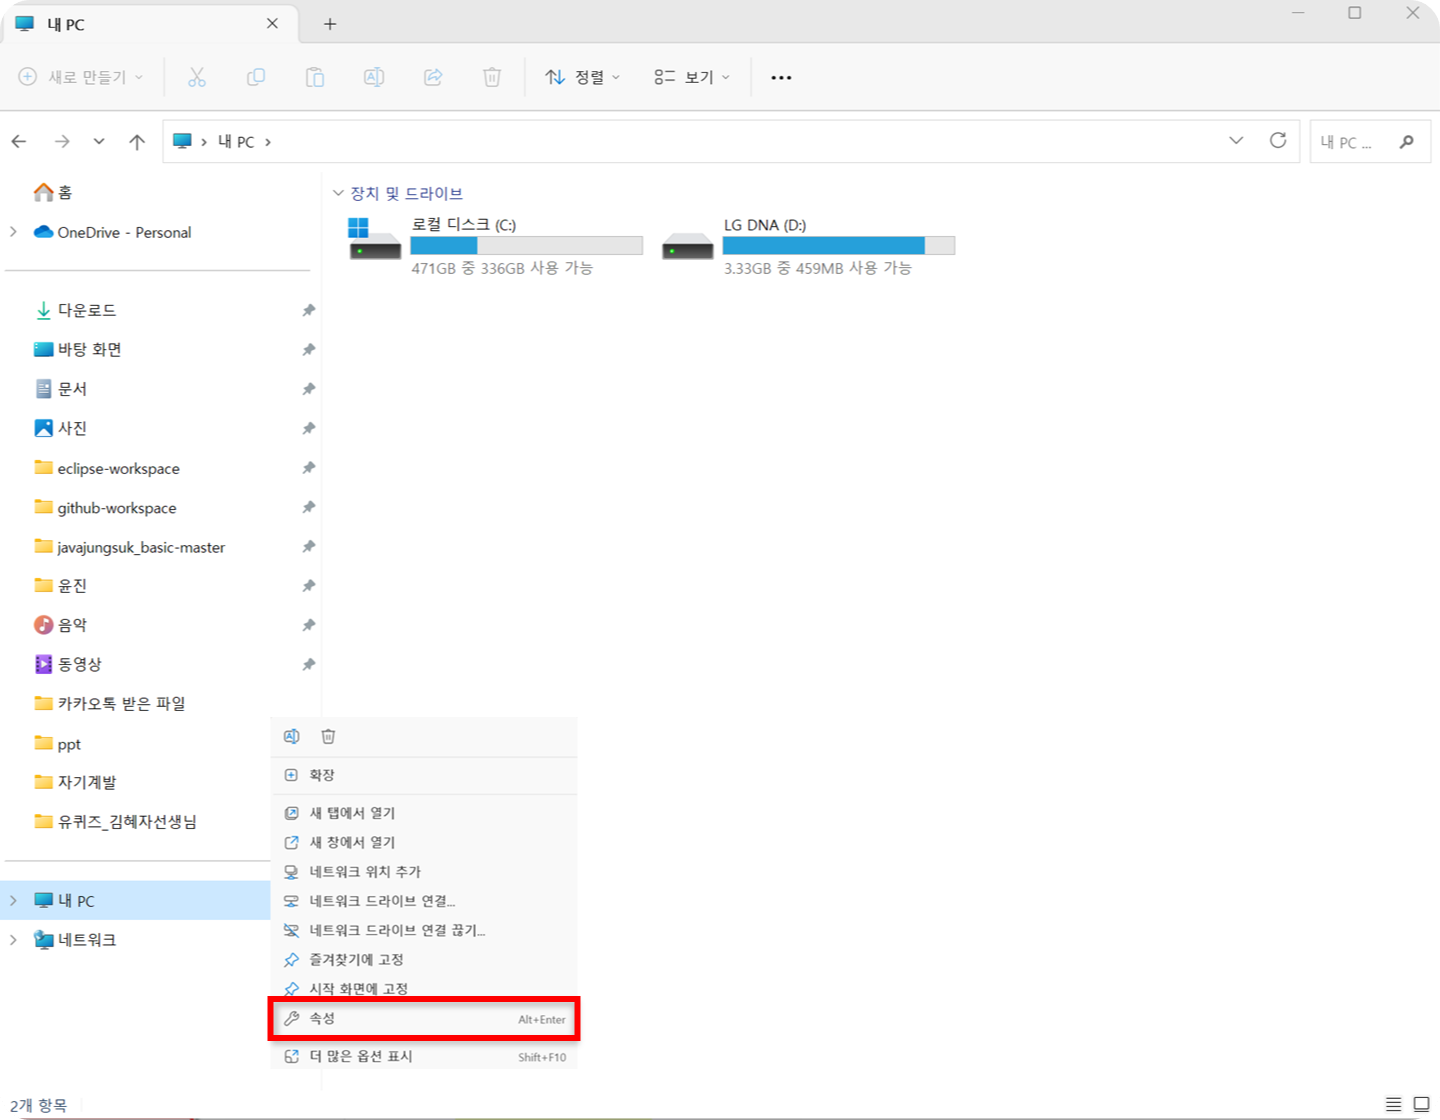This screenshot has height=1120, width=1440.
Task: Open 사진 folder in sidebar
Action: (x=61, y=428)
